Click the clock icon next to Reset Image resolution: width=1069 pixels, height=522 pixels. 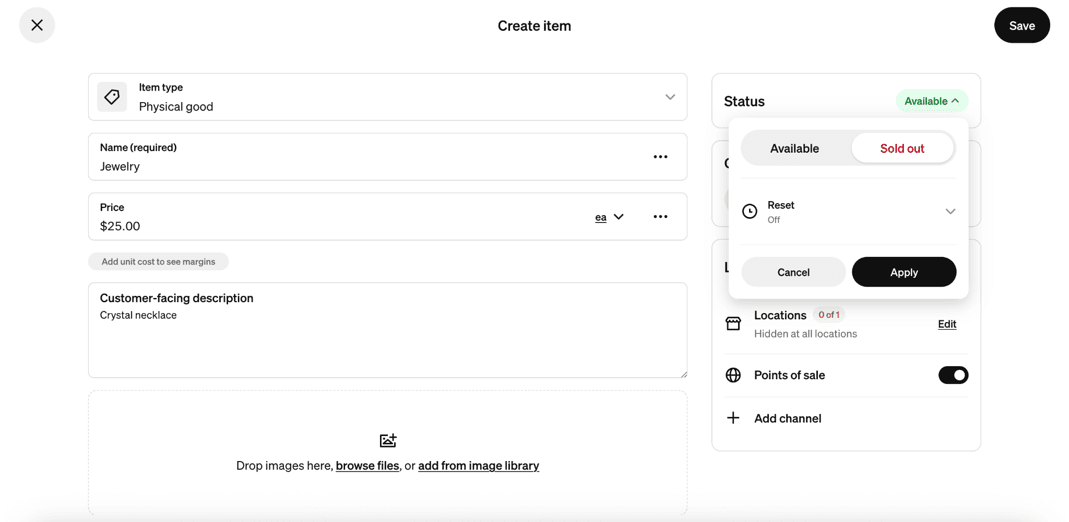click(749, 211)
